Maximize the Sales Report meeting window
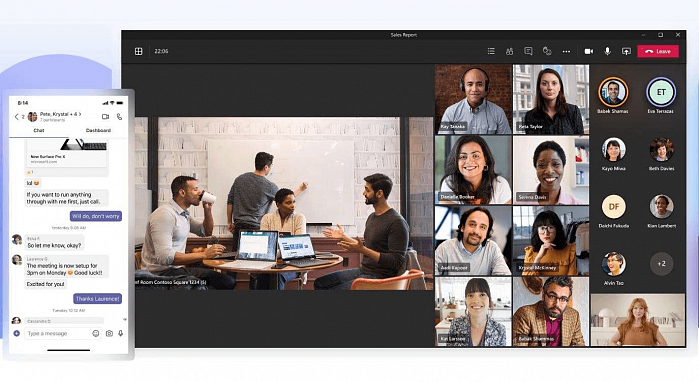 coord(660,35)
